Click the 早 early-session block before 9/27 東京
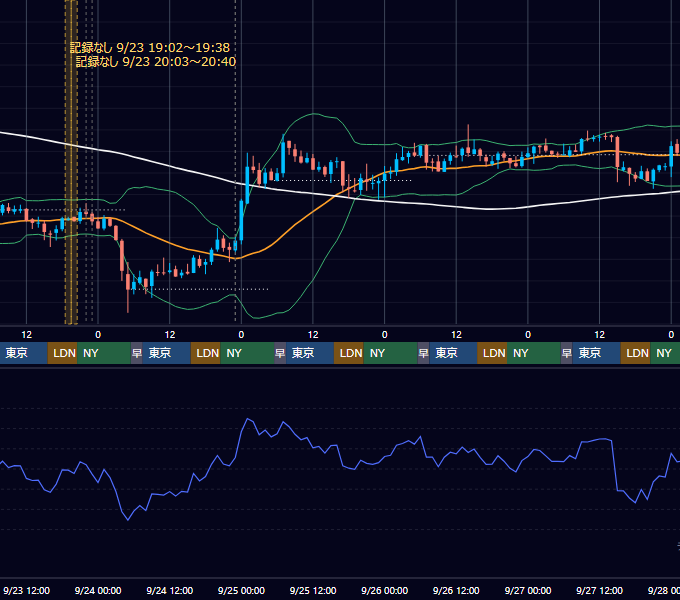Screen dimensions: 680x600 coord(566,353)
